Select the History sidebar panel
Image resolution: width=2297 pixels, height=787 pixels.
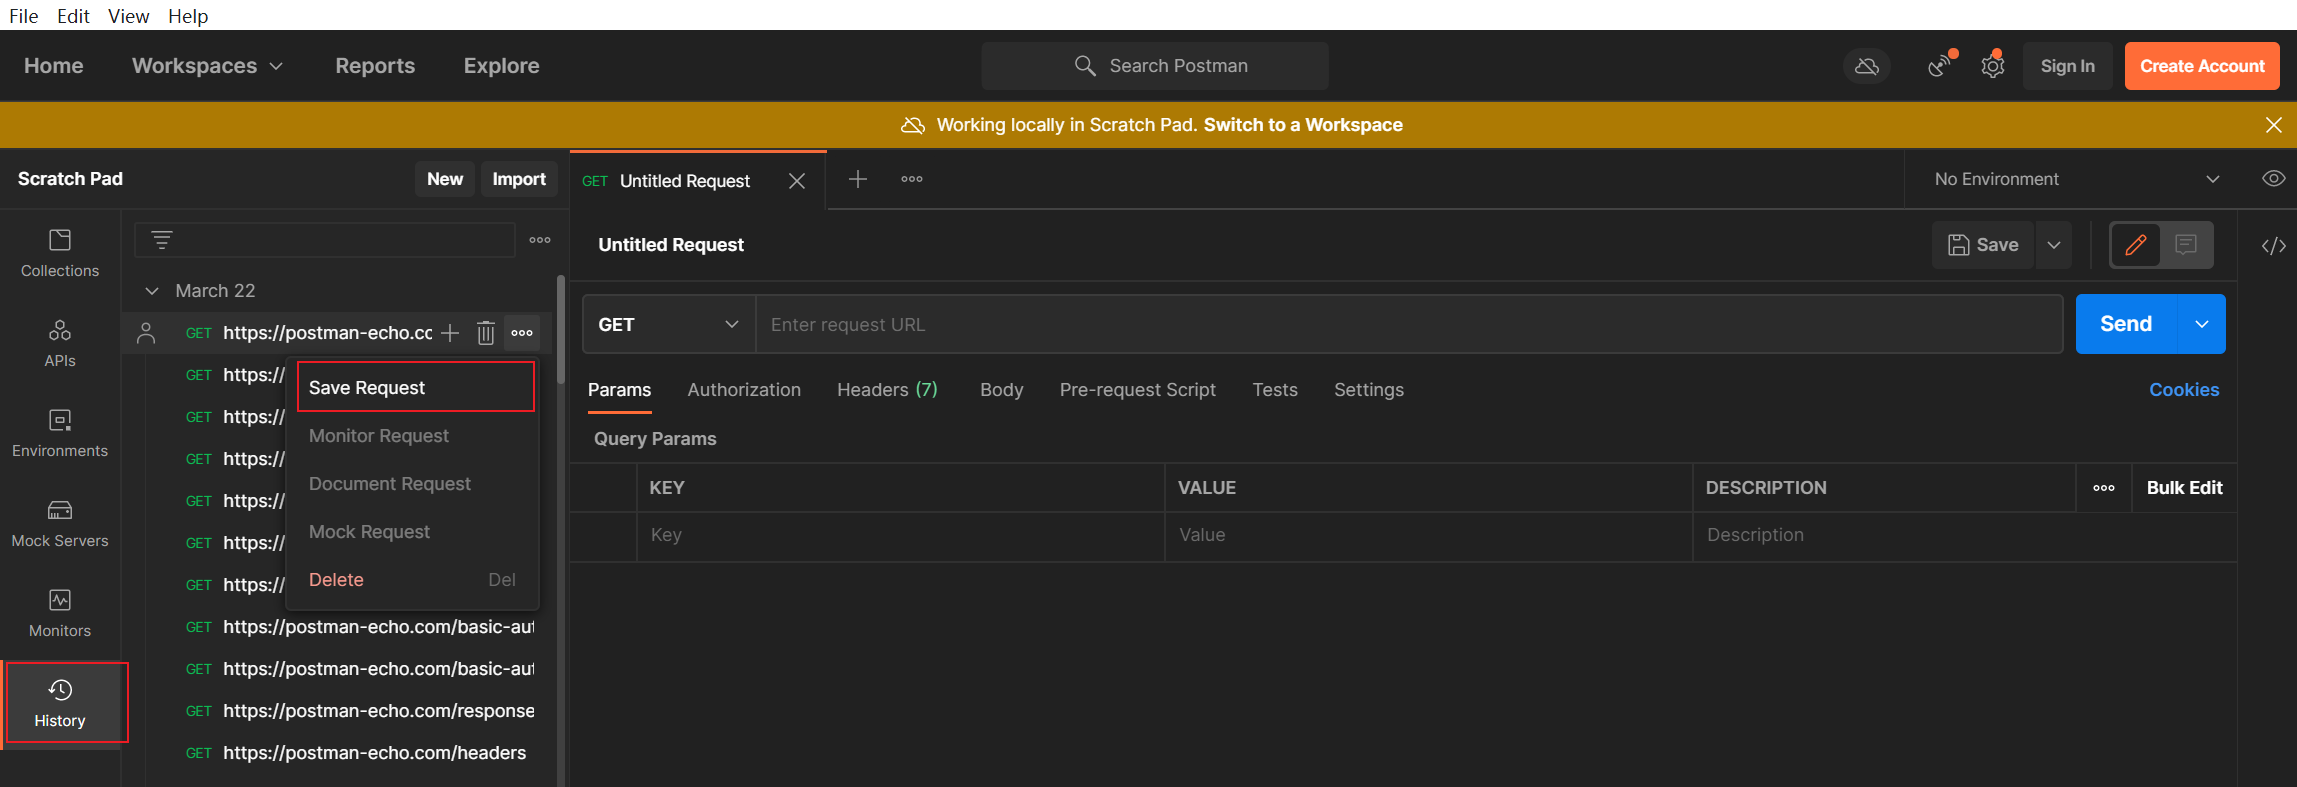click(60, 704)
